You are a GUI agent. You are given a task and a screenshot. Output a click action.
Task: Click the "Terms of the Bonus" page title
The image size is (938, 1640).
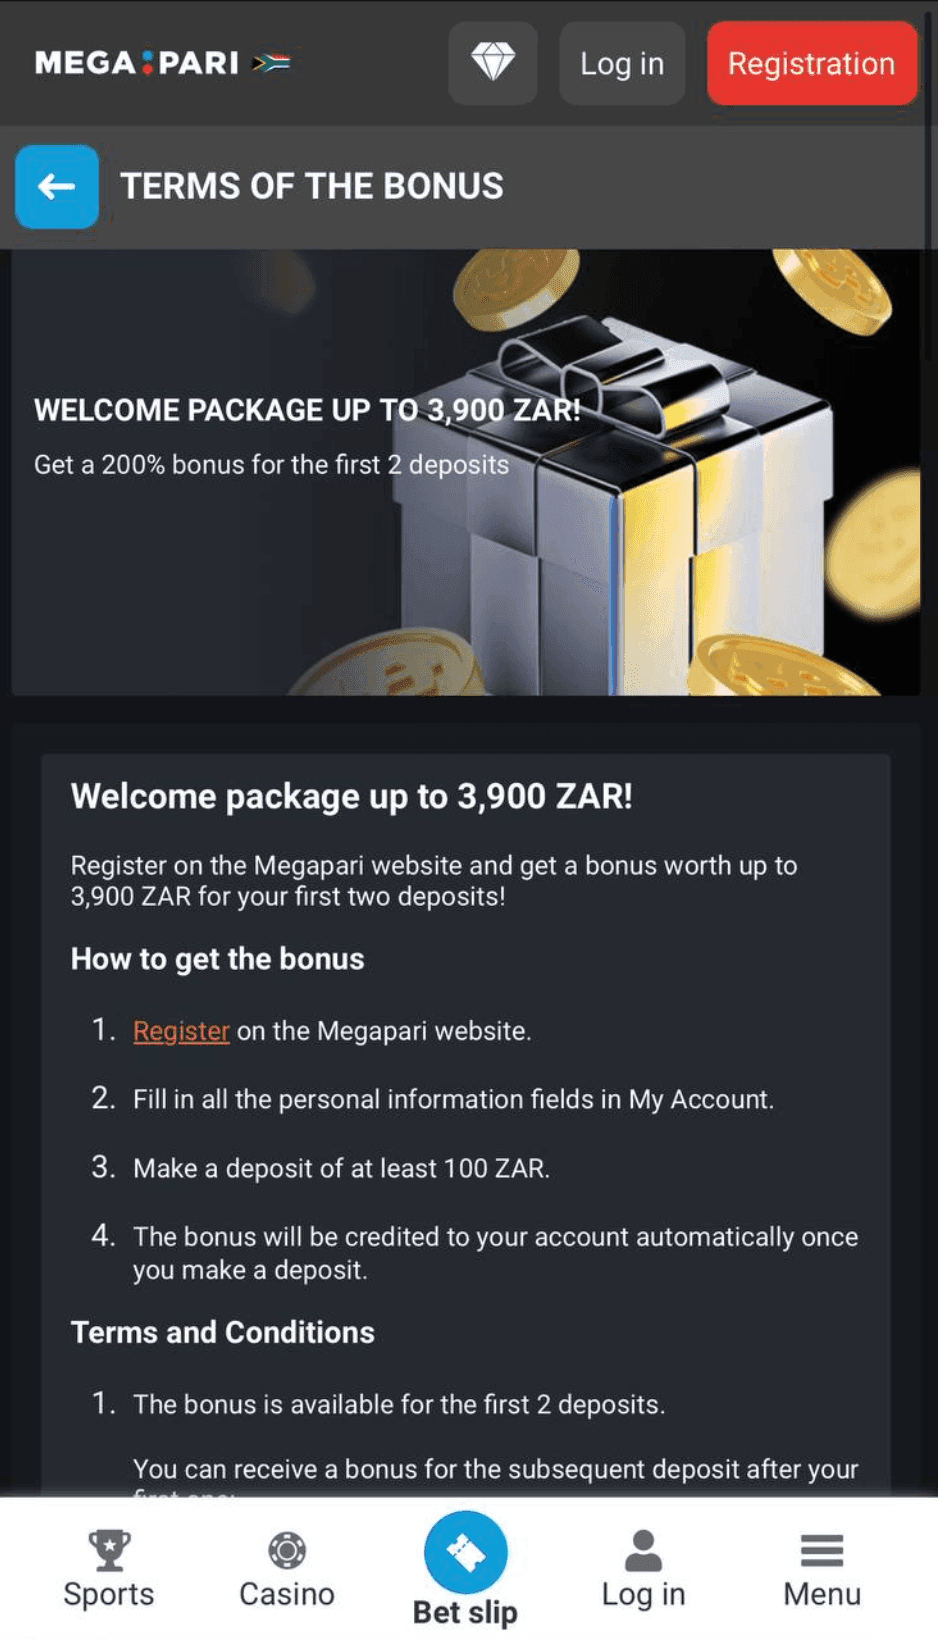pyautogui.click(x=312, y=187)
